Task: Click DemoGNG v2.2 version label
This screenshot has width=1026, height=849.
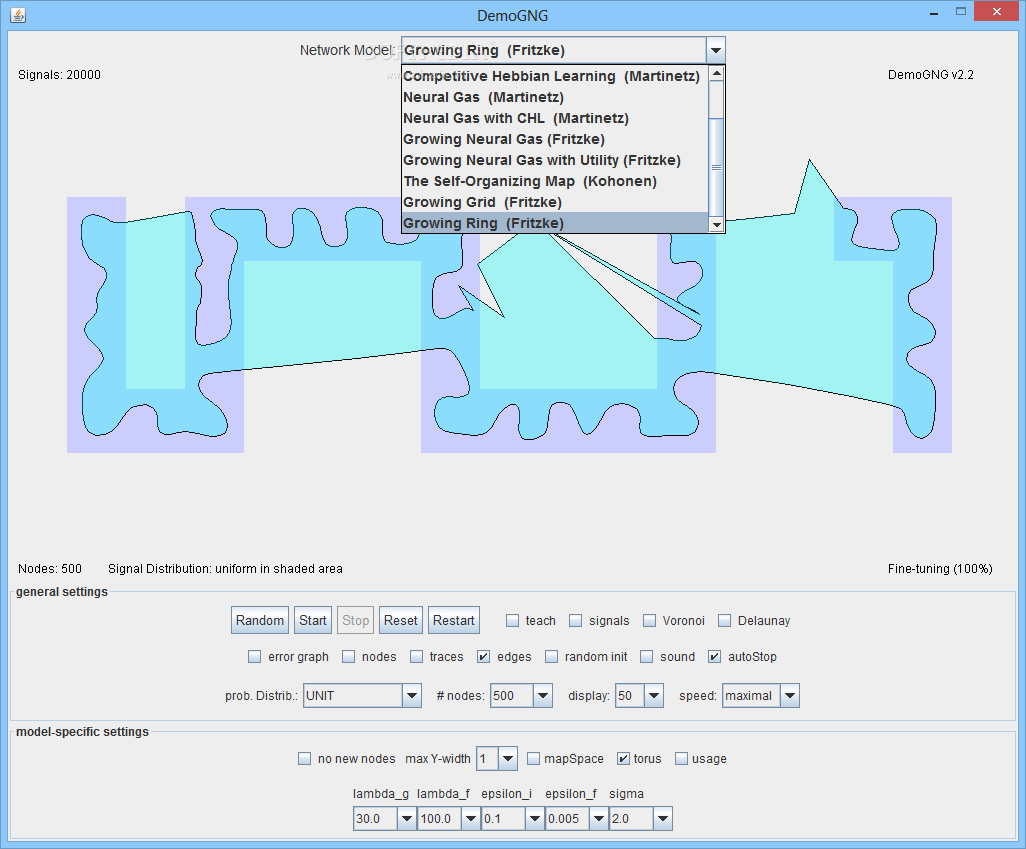Action: tap(930, 75)
